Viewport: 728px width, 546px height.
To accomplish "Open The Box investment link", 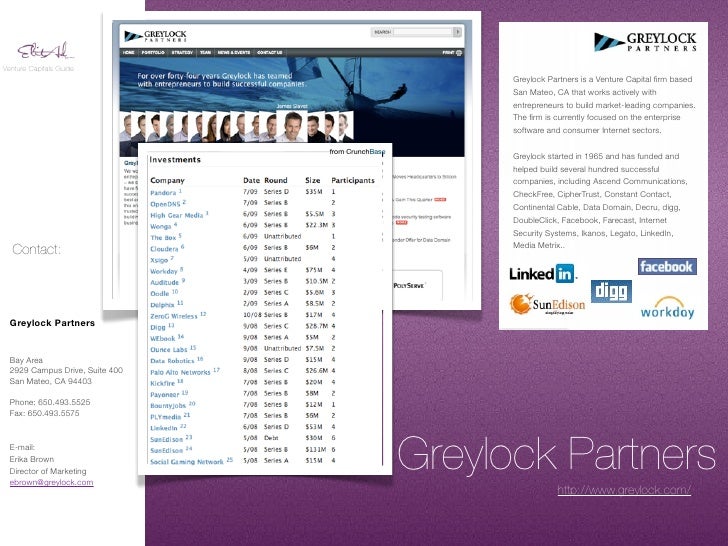I will point(163,238).
